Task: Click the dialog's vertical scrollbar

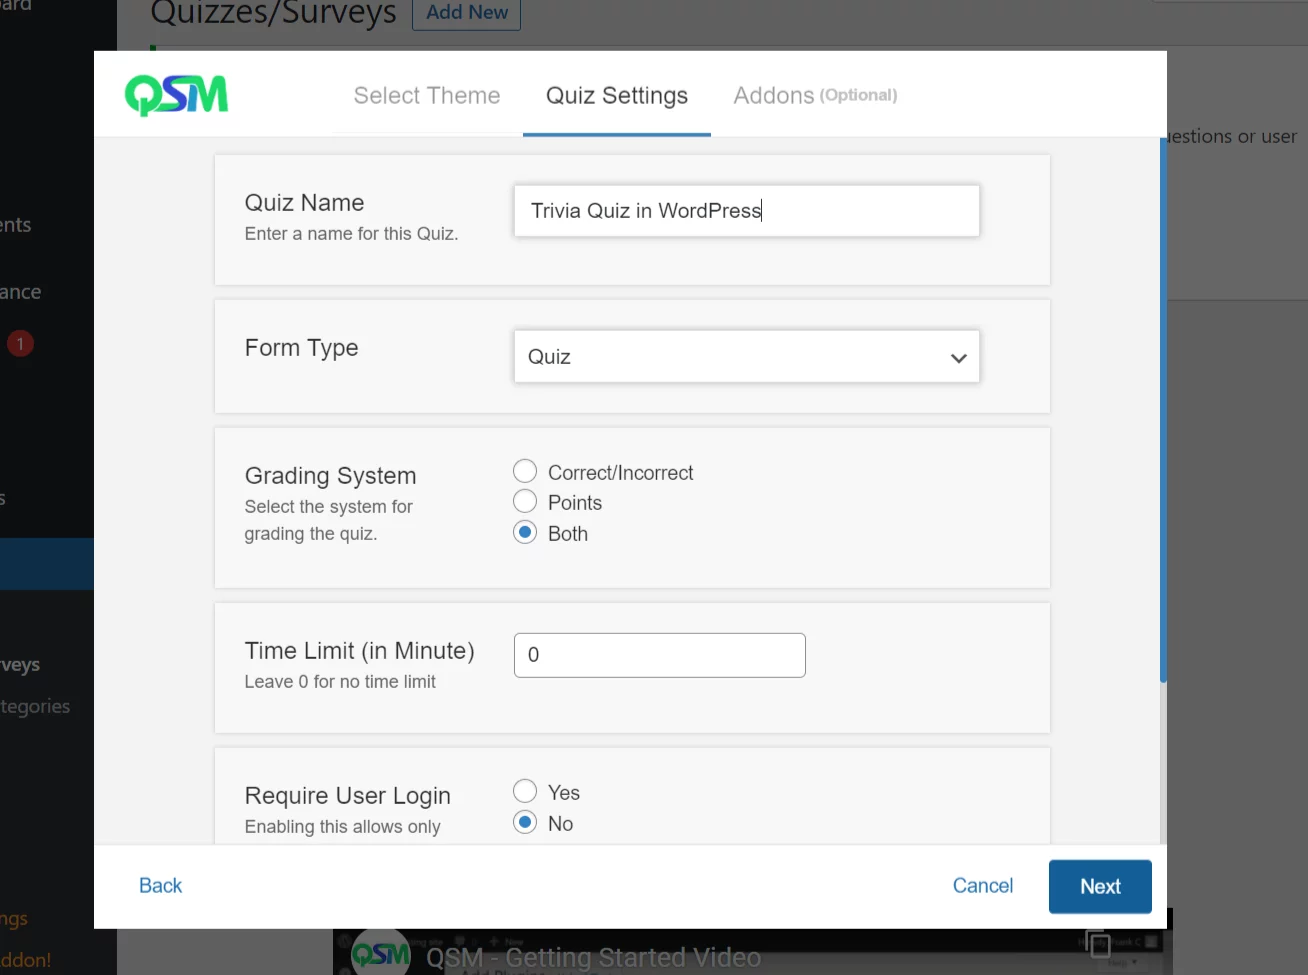Action: [1163, 410]
